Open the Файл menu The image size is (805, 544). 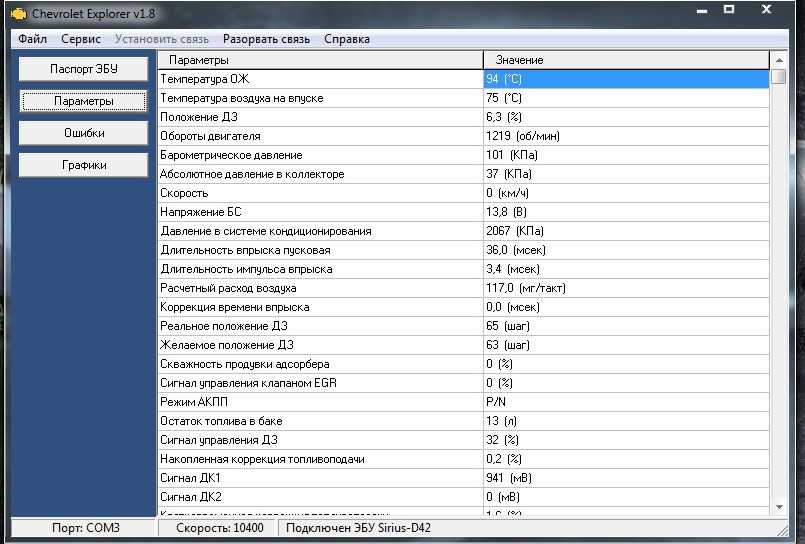click(32, 39)
